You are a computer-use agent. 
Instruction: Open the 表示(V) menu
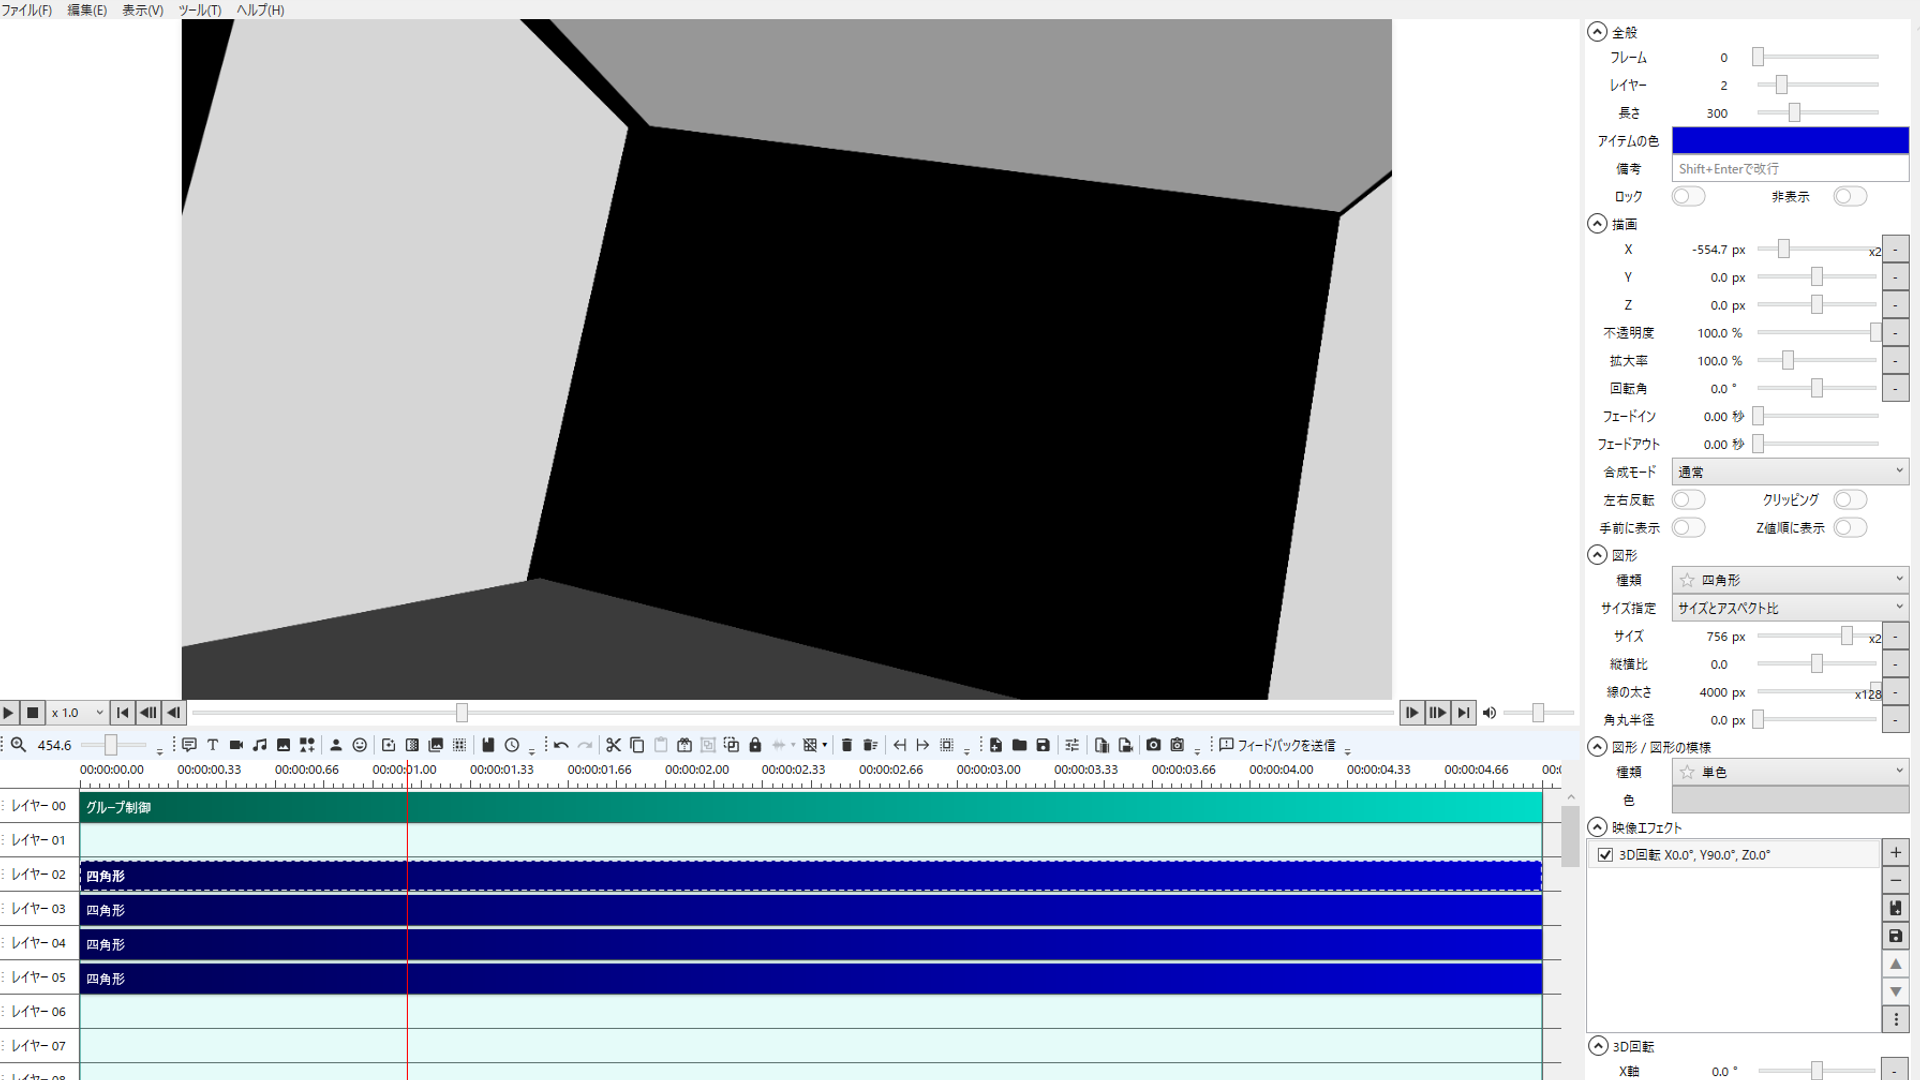click(143, 10)
